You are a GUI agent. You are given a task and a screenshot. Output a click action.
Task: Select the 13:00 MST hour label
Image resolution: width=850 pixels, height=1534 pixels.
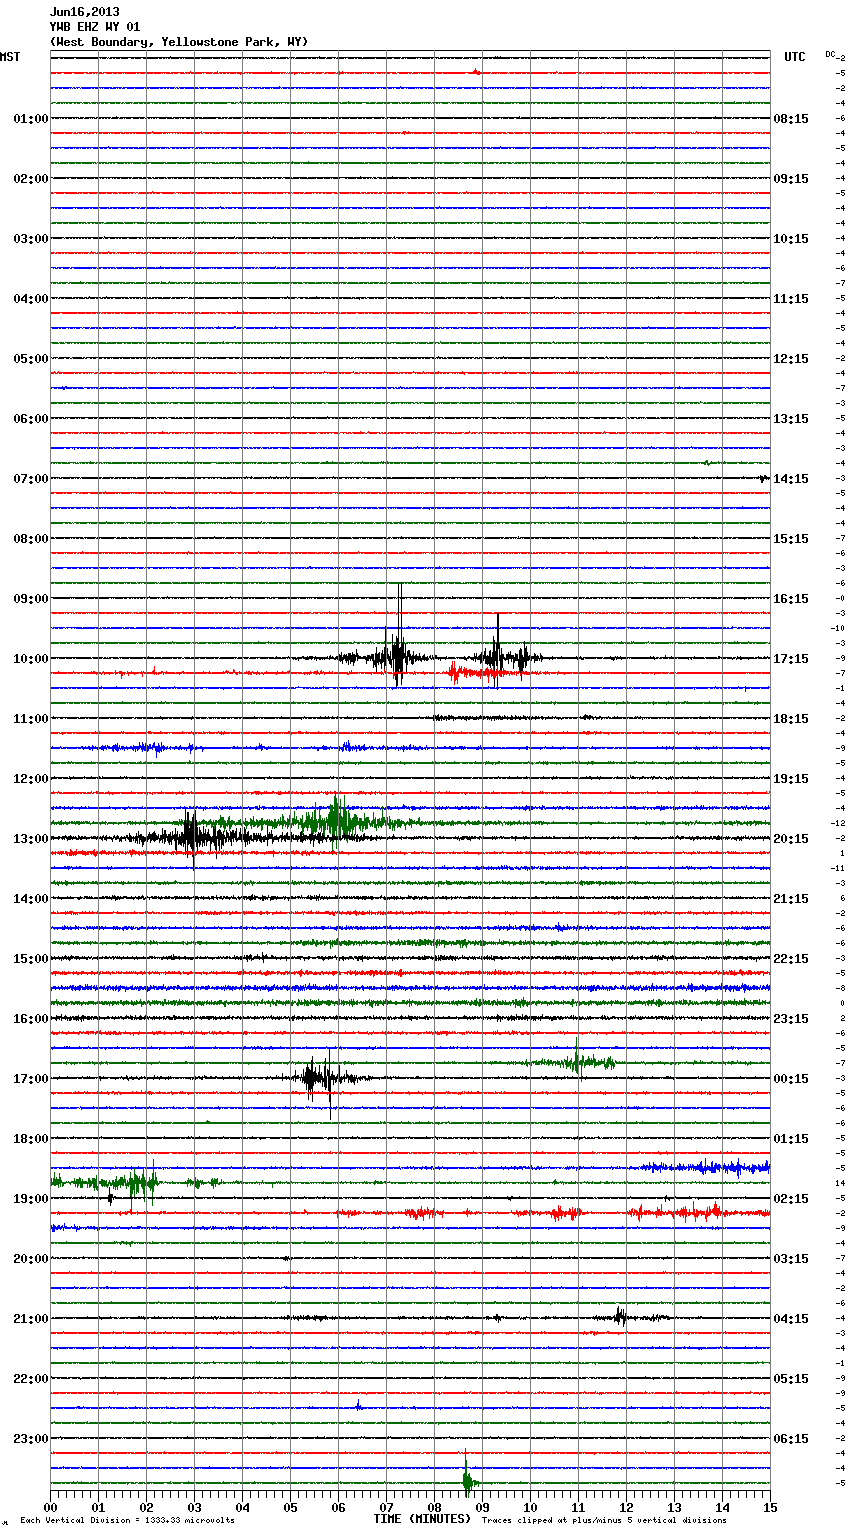(30, 839)
